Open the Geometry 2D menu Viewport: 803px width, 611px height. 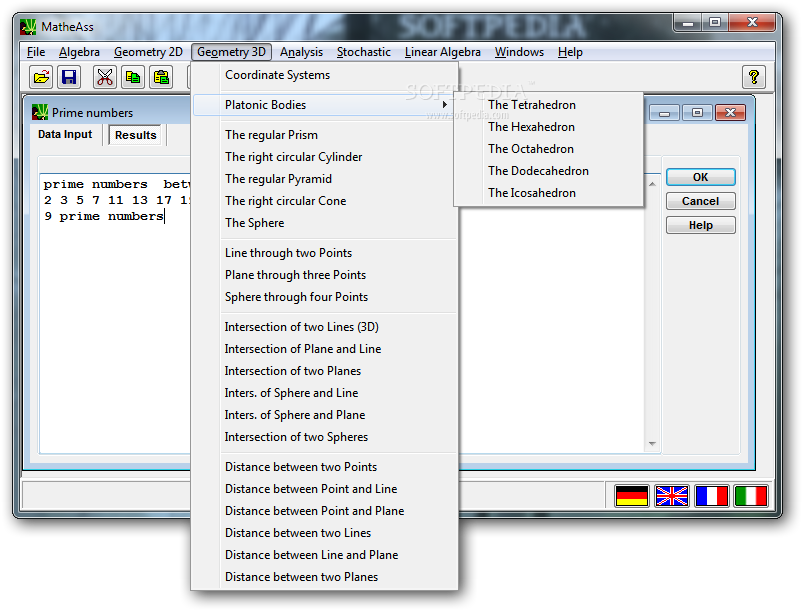coord(148,52)
